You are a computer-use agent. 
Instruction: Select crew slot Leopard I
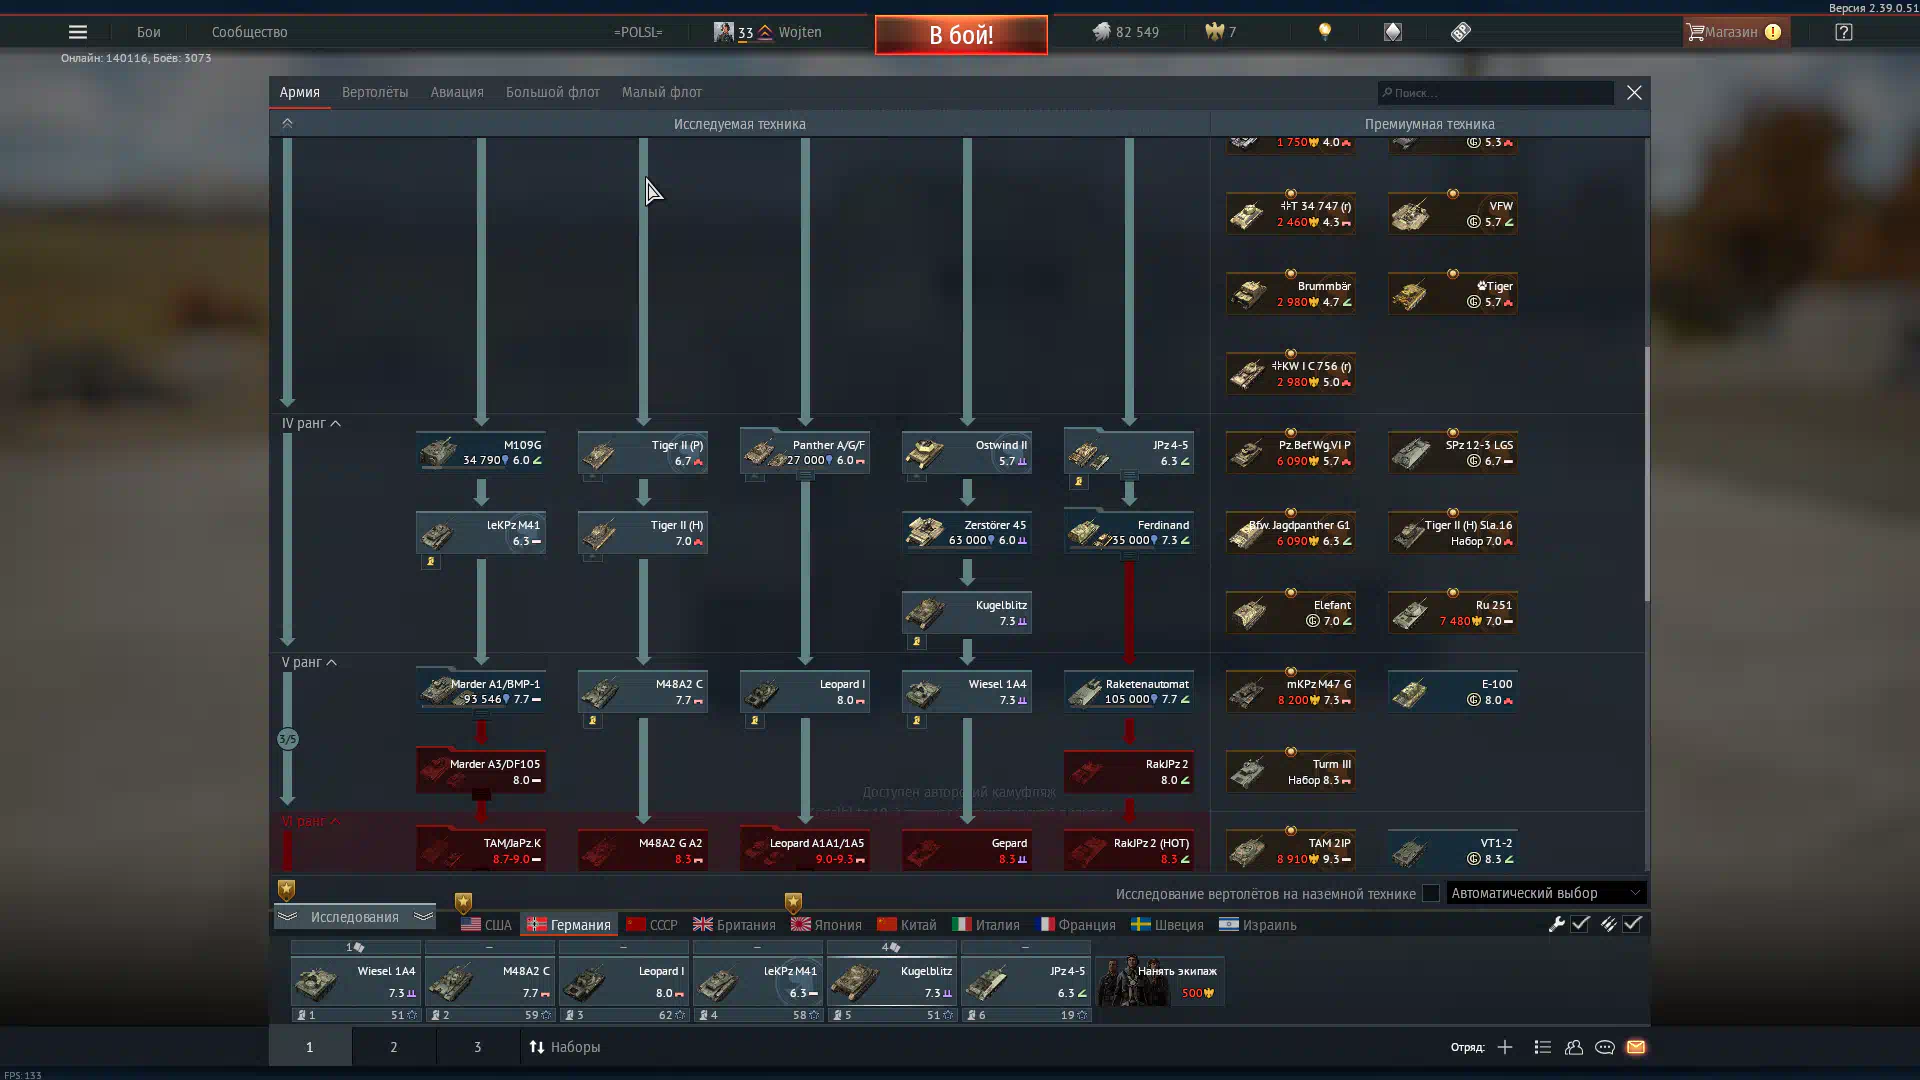tap(624, 982)
